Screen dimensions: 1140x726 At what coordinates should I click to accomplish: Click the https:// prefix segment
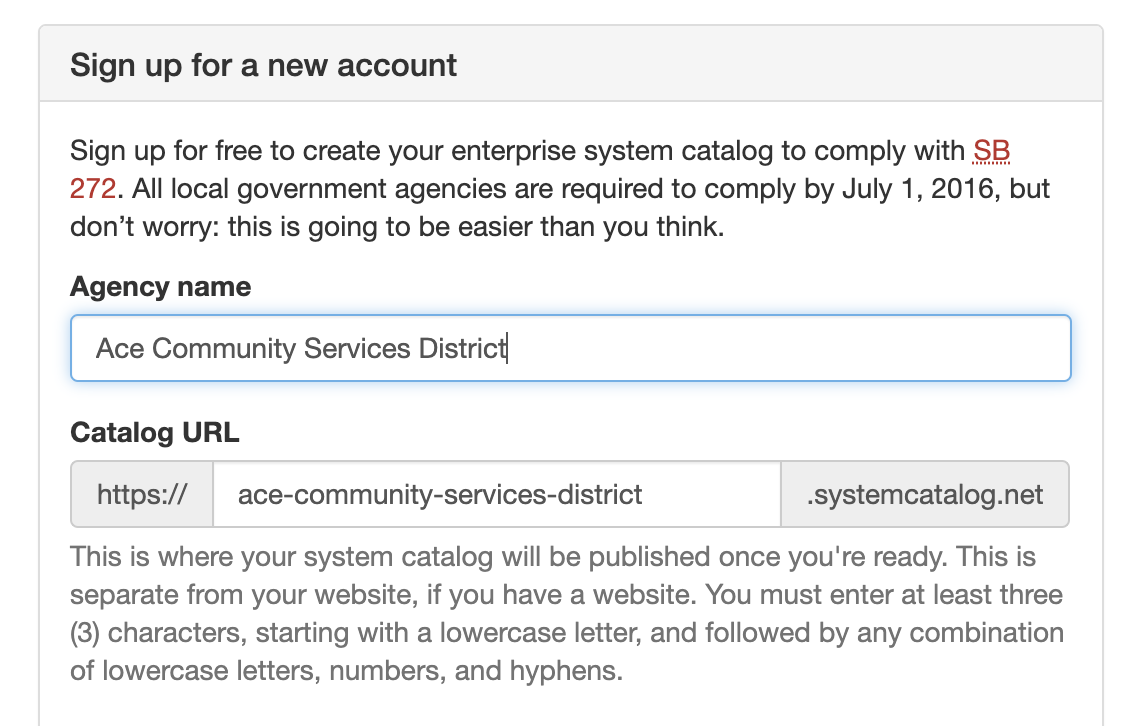tap(141, 493)
